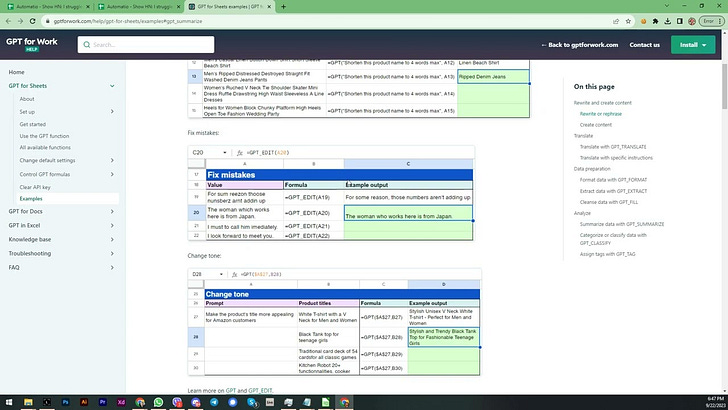Jump to Format data with GPT_FORMAT

(613, 180)
